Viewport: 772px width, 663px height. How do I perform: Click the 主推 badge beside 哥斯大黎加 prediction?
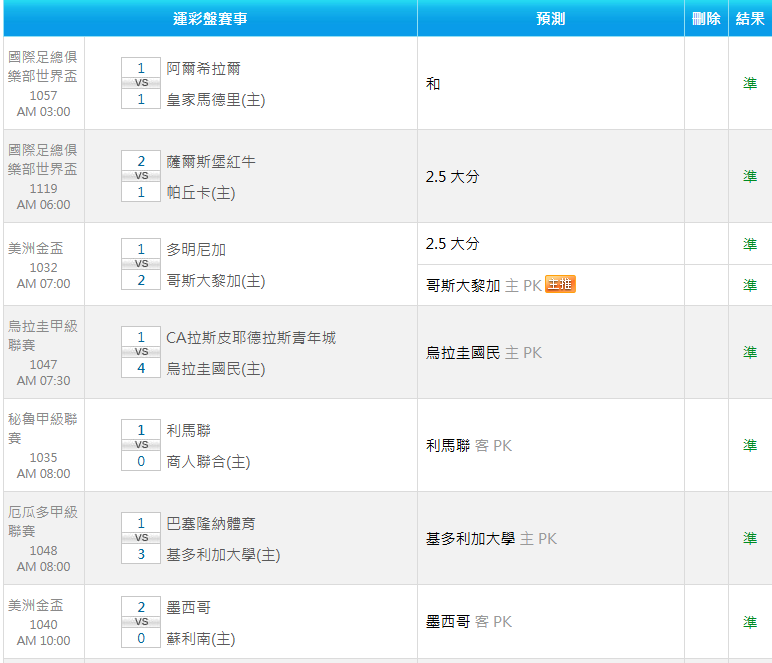coord(560,284)
